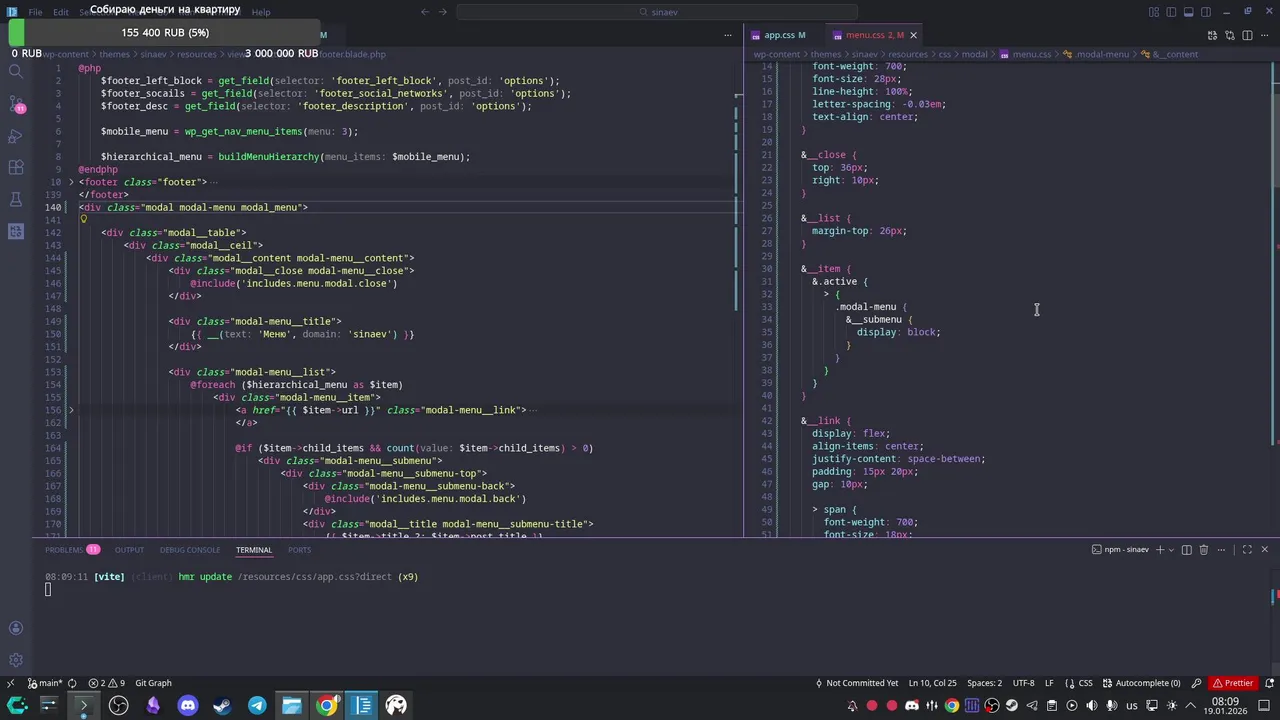Image resolution: width=1280 pixels, height=720 pixels.
Task: Open errors and warnings count in the status bar
Action: [x=107, y=683]
